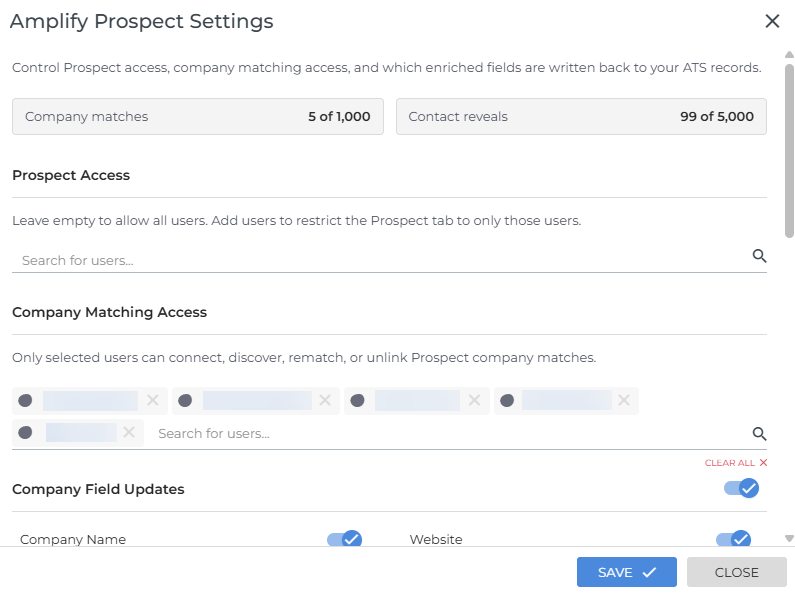Click the vertical scrollbar thumb

789,151
